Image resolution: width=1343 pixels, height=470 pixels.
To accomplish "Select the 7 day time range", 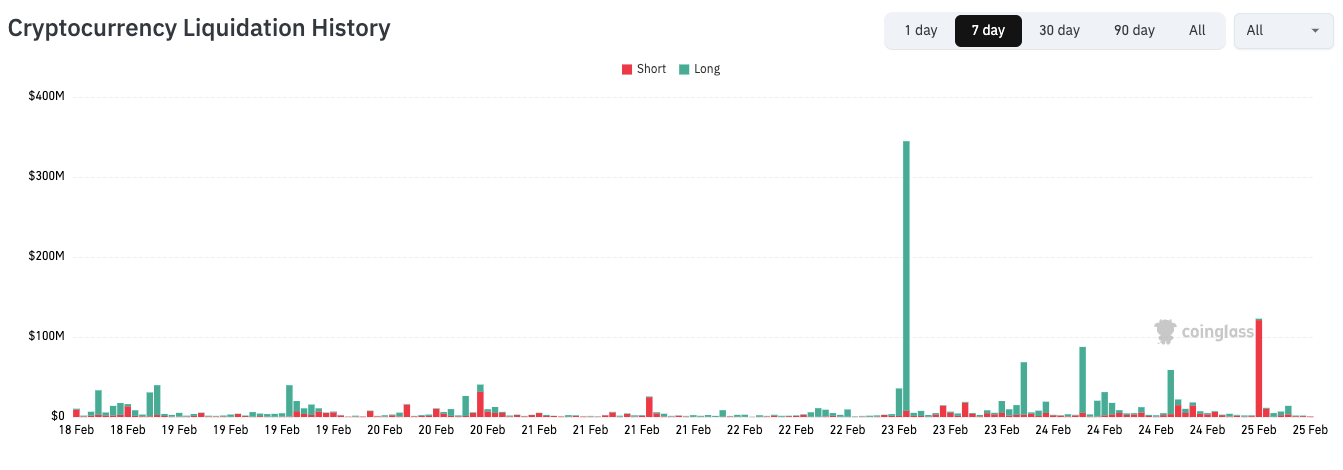I will pos(987,30).
